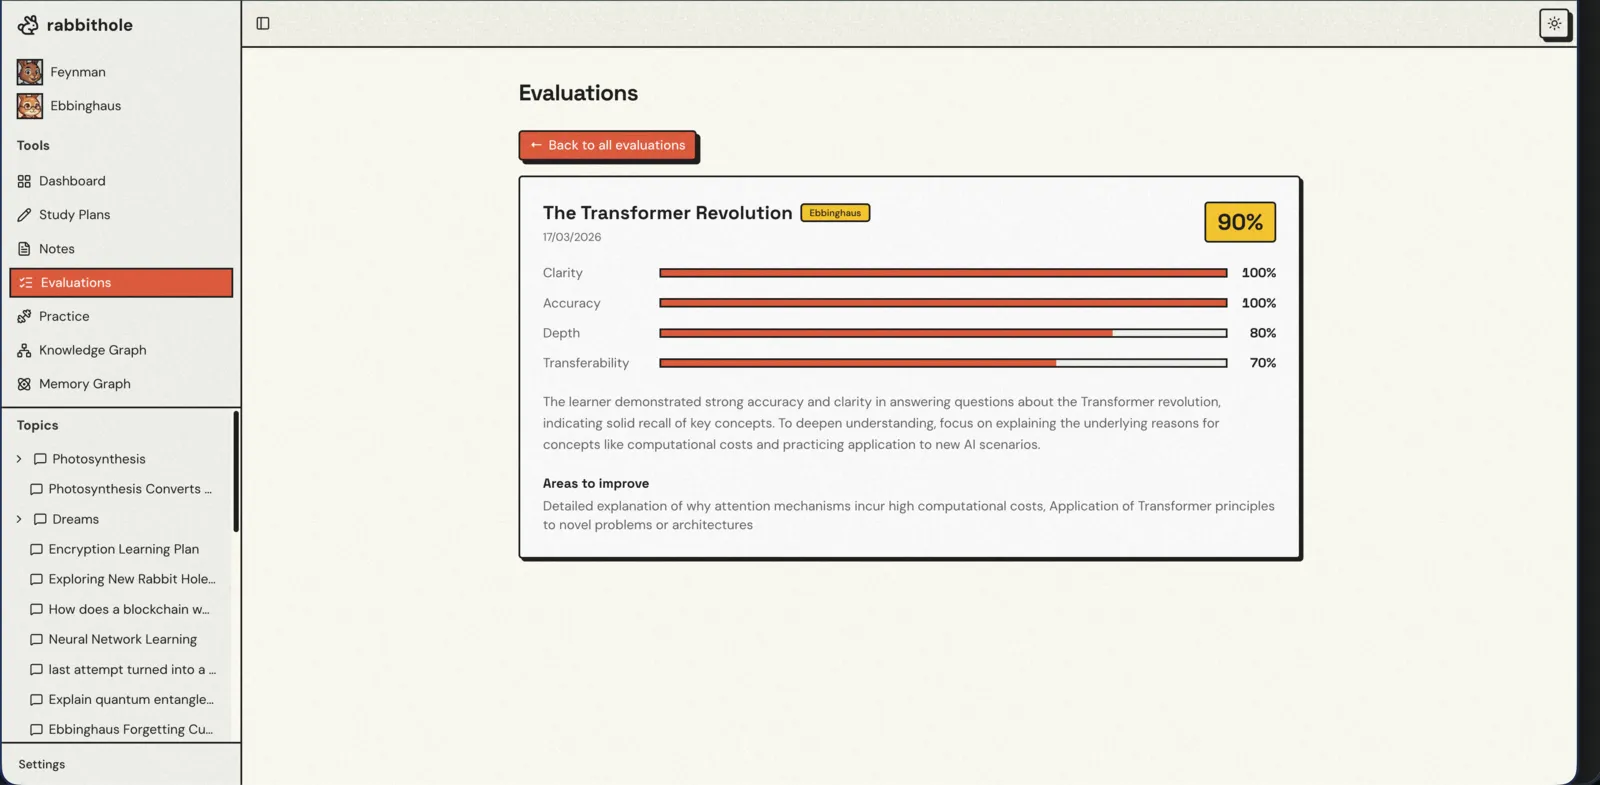Click chat icon beside Ebbinghaus Forgetting Cu
This screenshot has height=785, width=1600.
[36, 730]
